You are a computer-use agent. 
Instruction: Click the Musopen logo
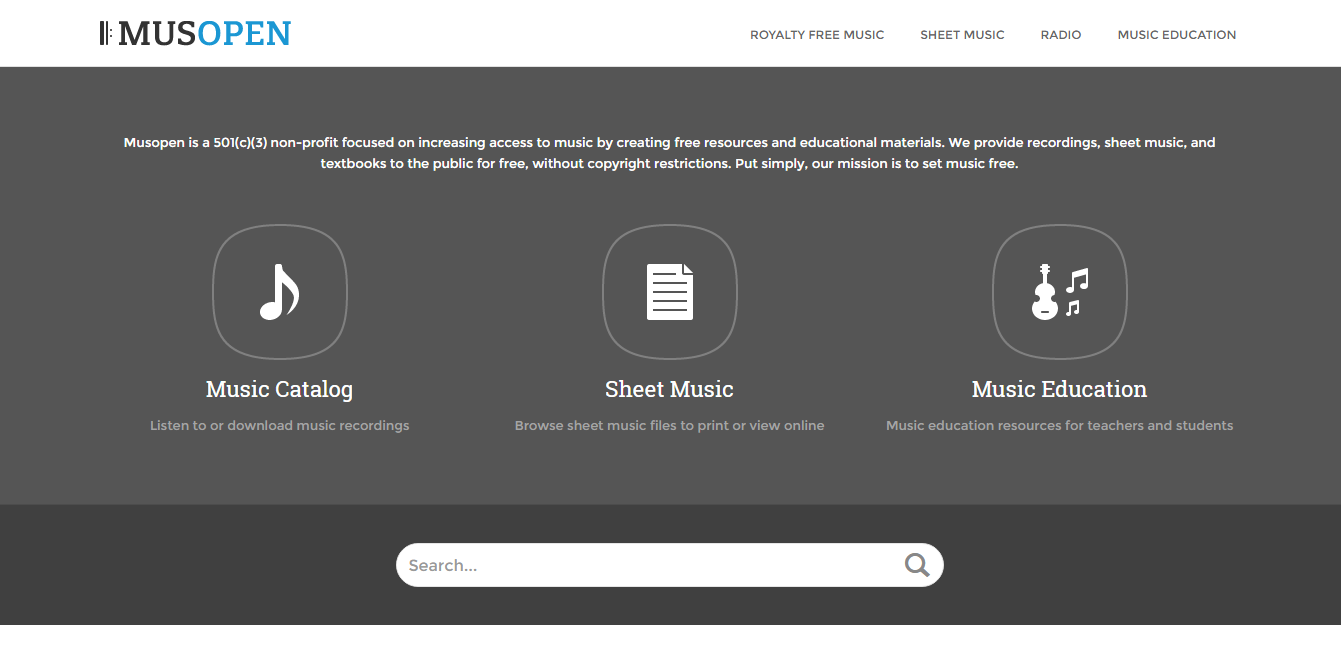pyautogui.click(x=195, y=34)
